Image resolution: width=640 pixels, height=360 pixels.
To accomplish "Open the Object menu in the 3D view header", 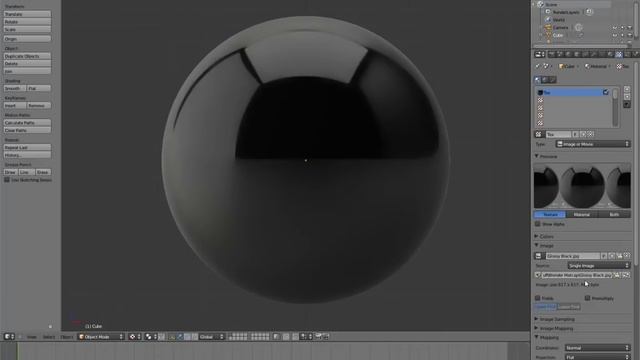I will pos(67,337).
